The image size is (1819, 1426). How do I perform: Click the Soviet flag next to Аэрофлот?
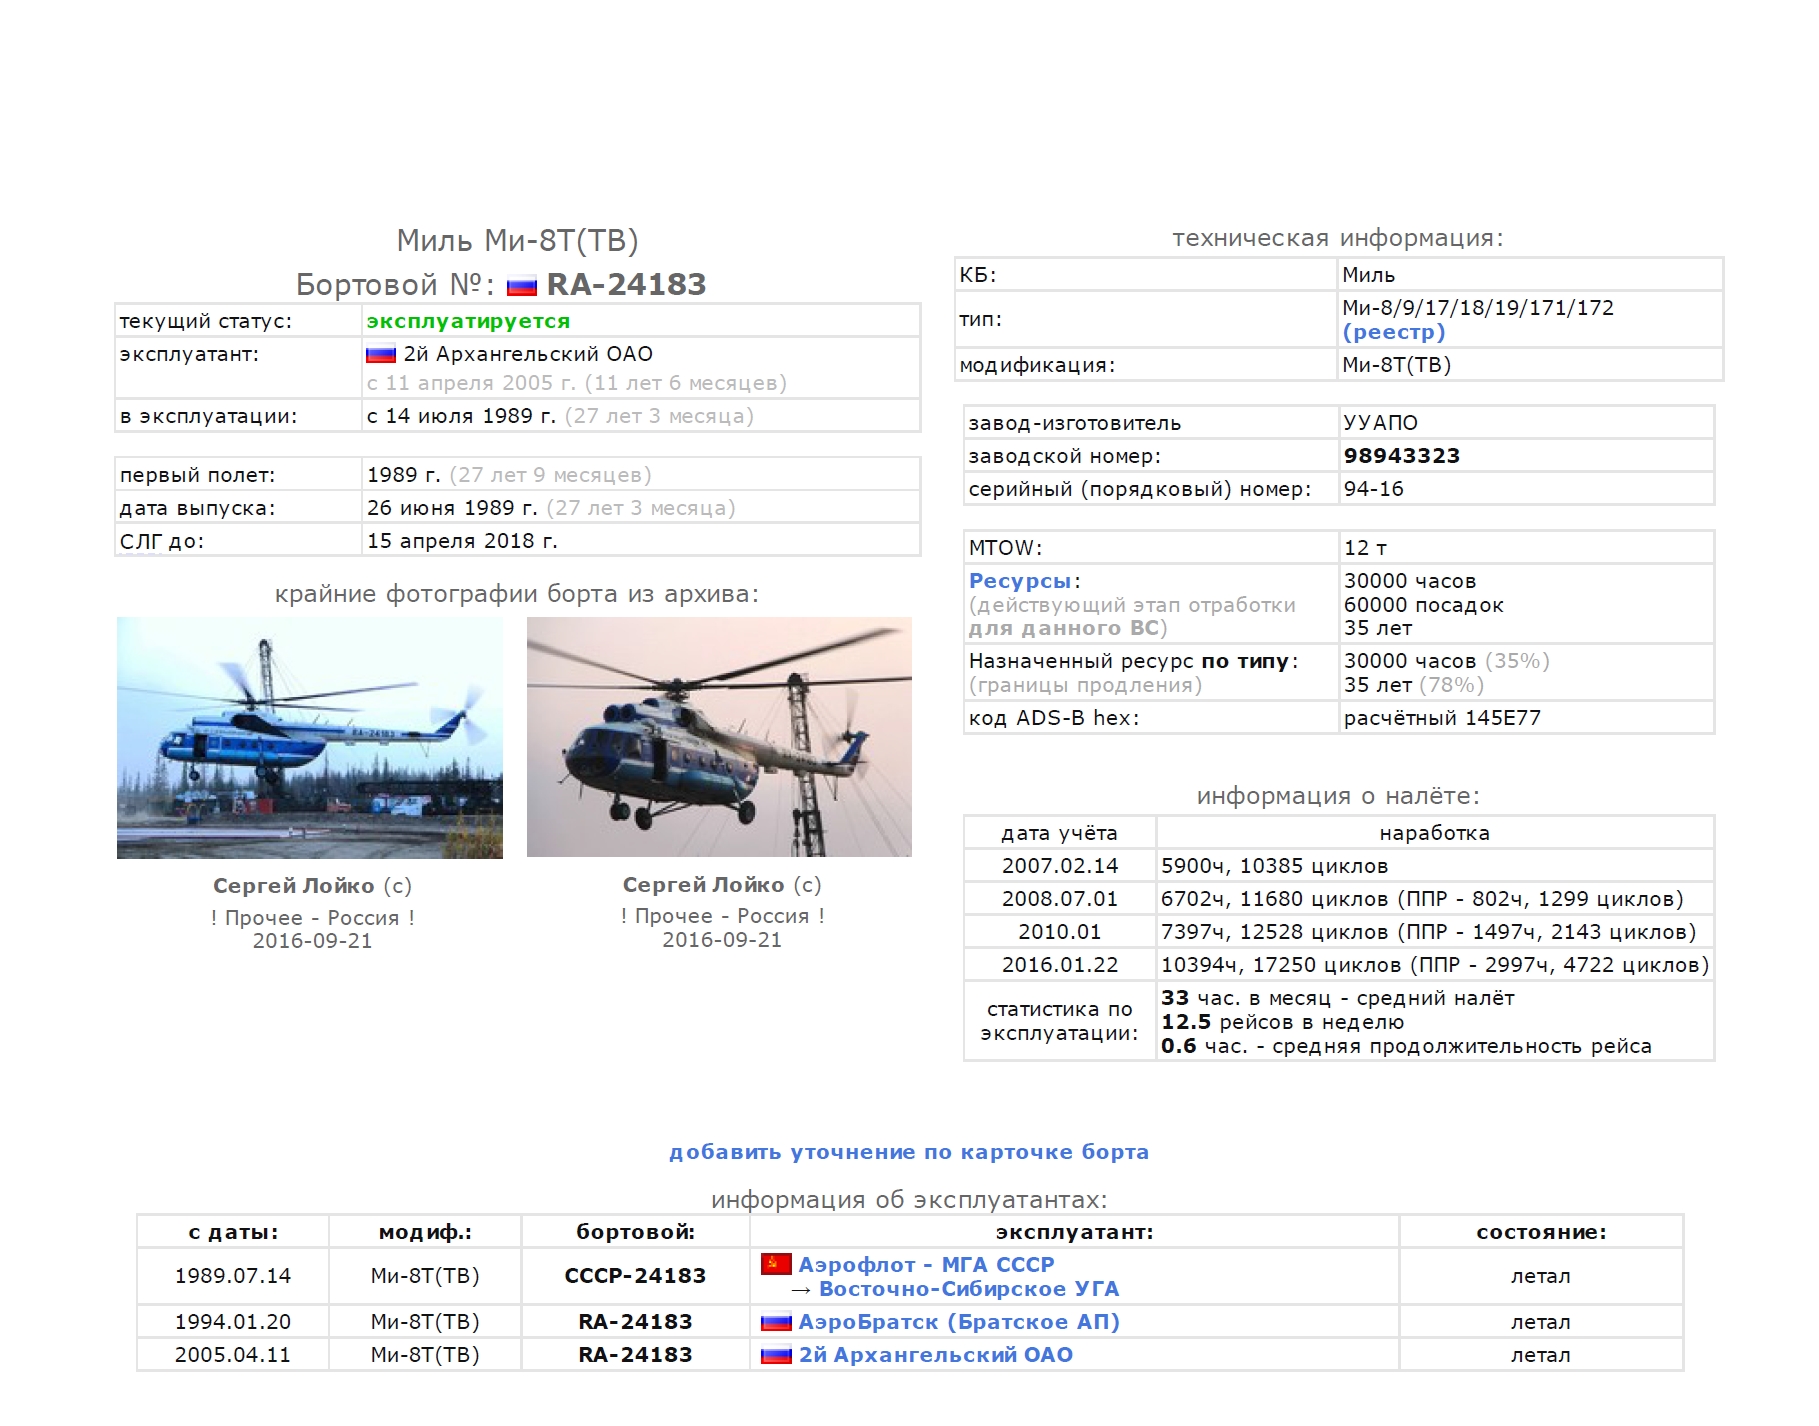tap(776, 1264)
